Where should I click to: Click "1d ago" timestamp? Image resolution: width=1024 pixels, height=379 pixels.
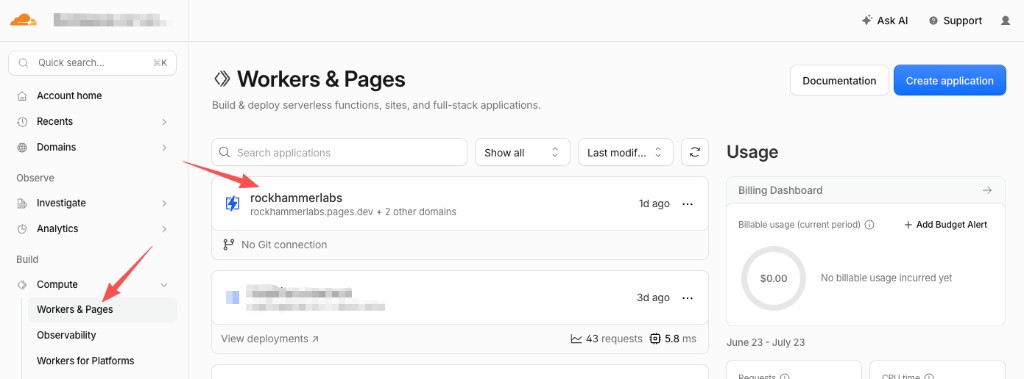pos(654,203)
